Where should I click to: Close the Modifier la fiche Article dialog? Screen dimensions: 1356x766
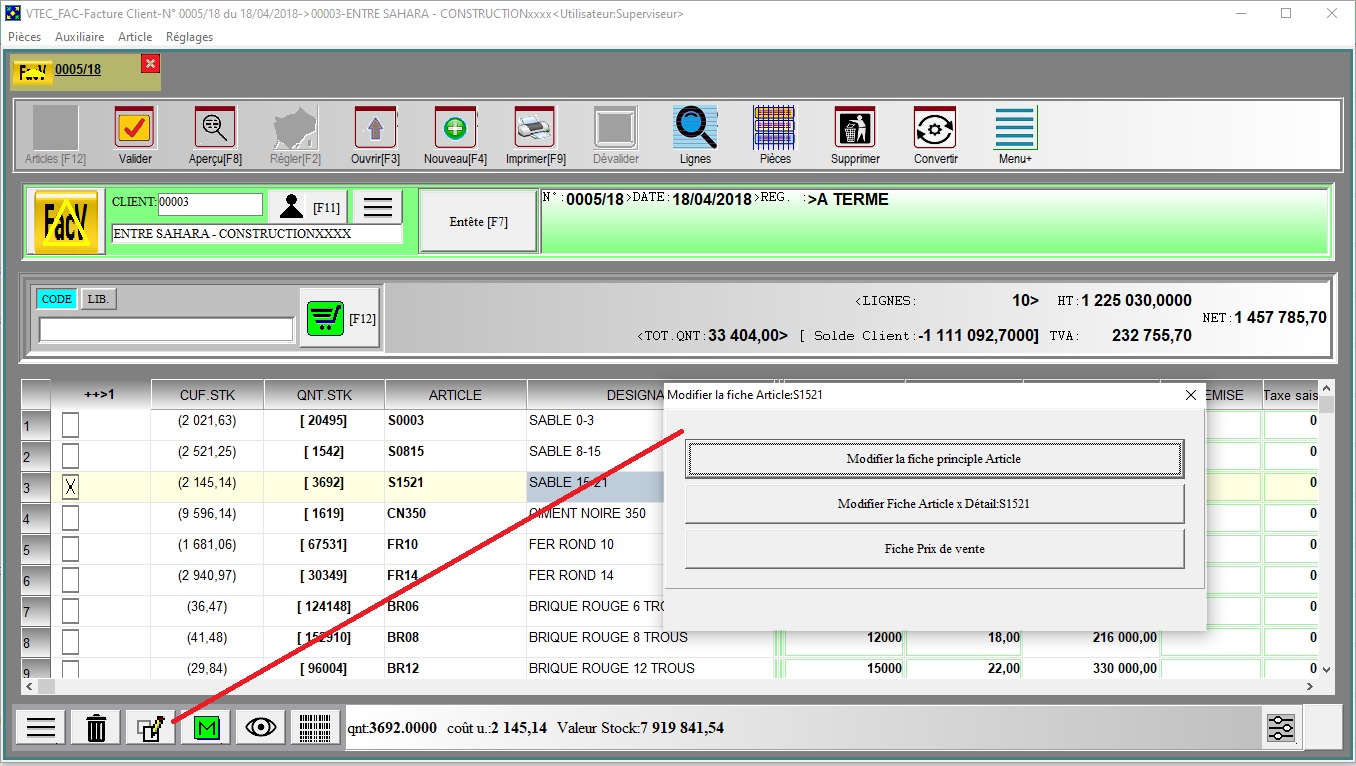1190,395
